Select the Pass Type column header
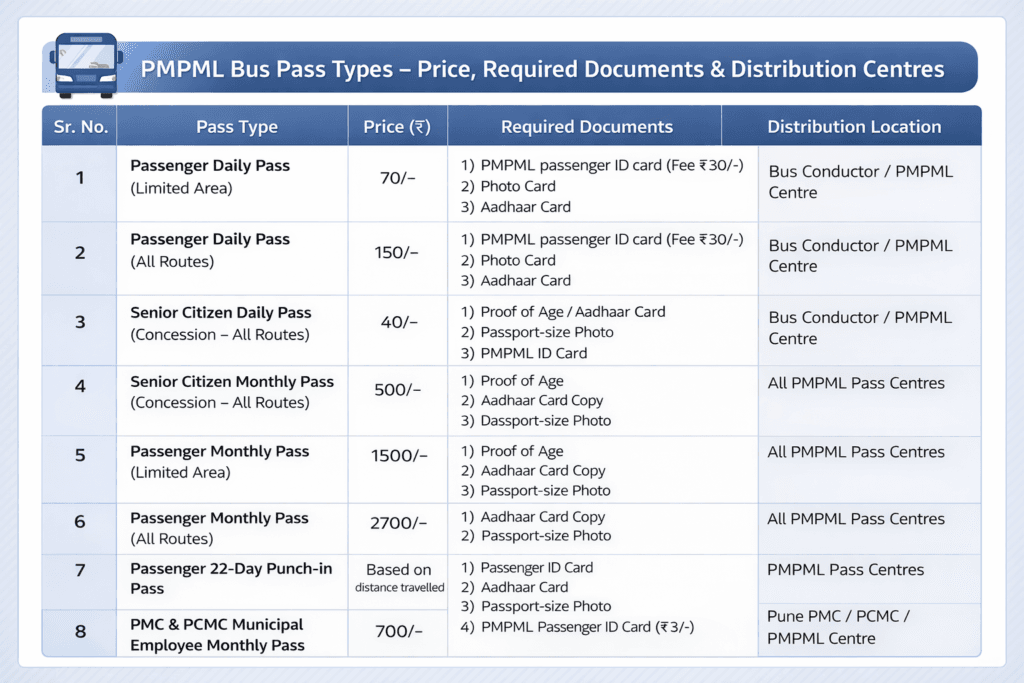The width and height of the screenshot is (1024, 683). pos(236,126)
